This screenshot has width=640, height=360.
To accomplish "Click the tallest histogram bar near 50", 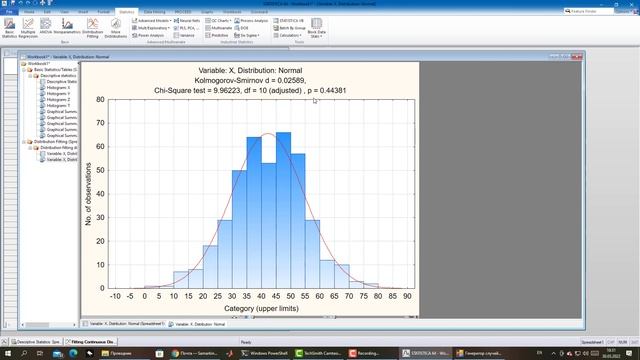I will coord(284,210).
